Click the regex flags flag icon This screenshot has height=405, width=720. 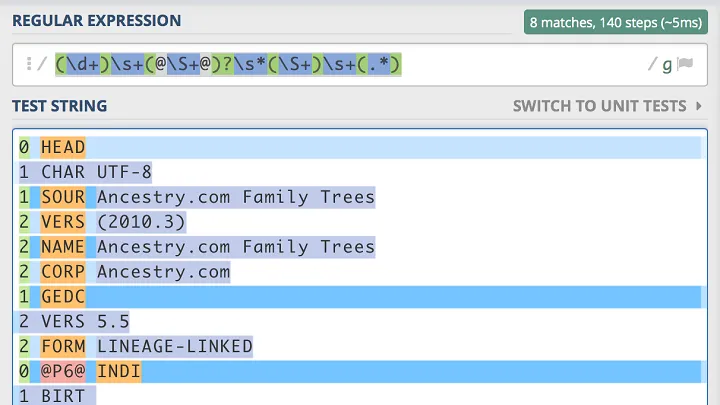[x=685, y=65]
